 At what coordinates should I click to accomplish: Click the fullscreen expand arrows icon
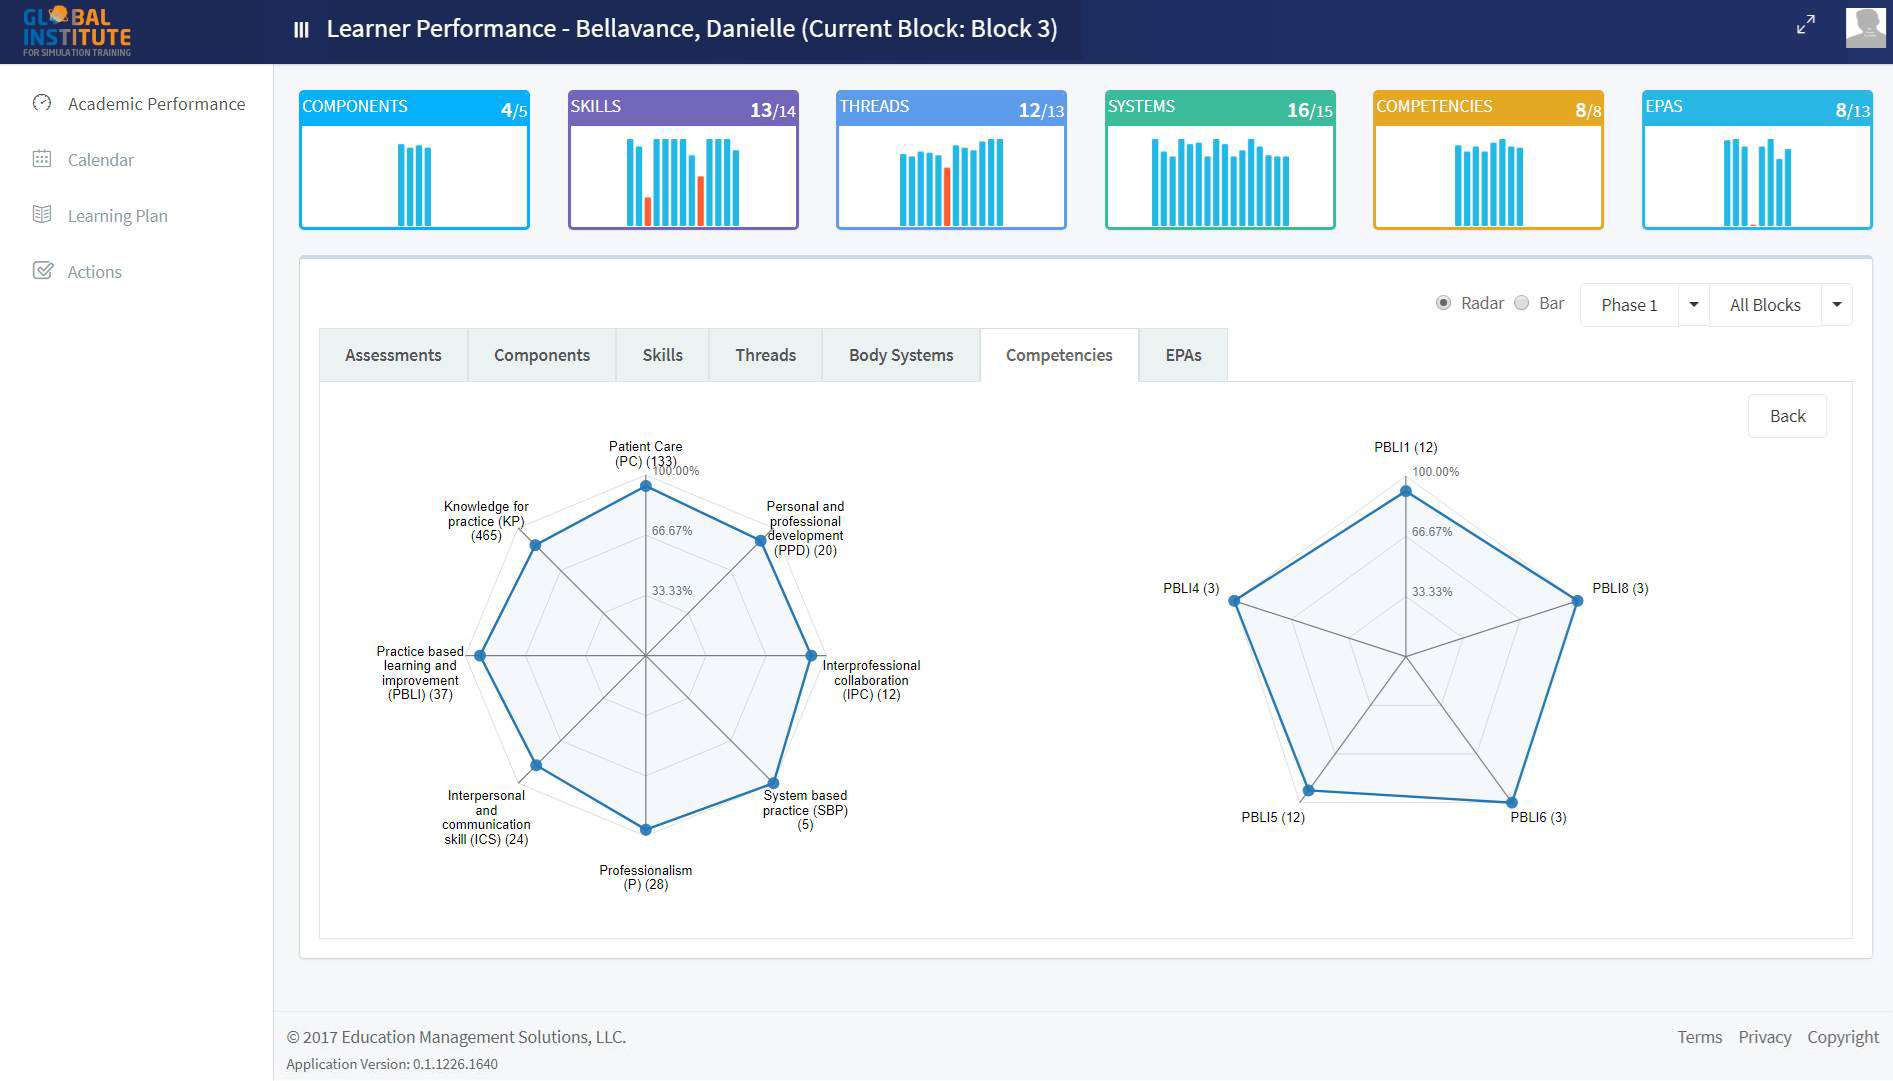click(1805, 26)
